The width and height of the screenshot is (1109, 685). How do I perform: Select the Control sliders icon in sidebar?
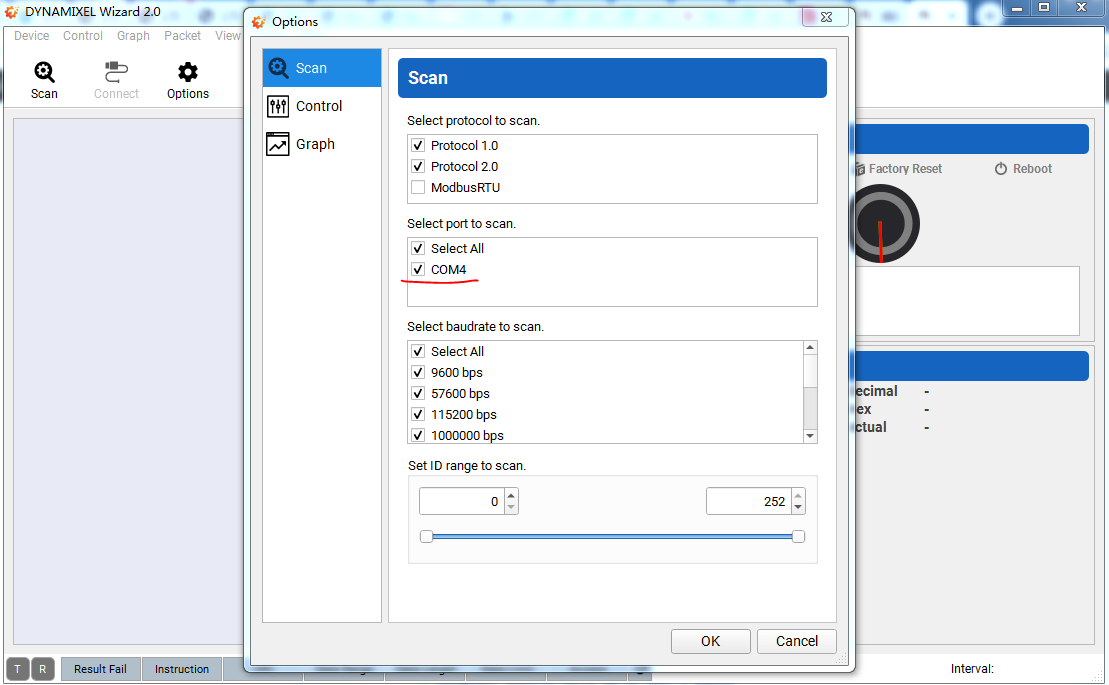pyautogui.click(x=278, y=106)
